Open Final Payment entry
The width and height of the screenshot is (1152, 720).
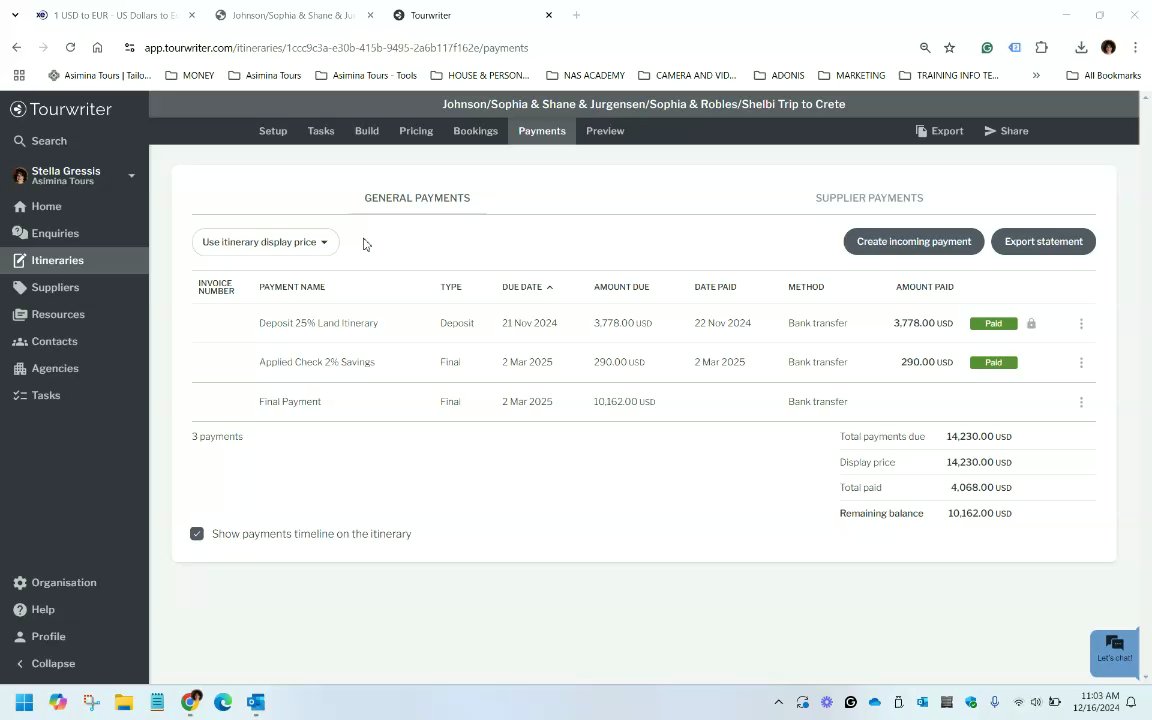[x=289, y=402]
